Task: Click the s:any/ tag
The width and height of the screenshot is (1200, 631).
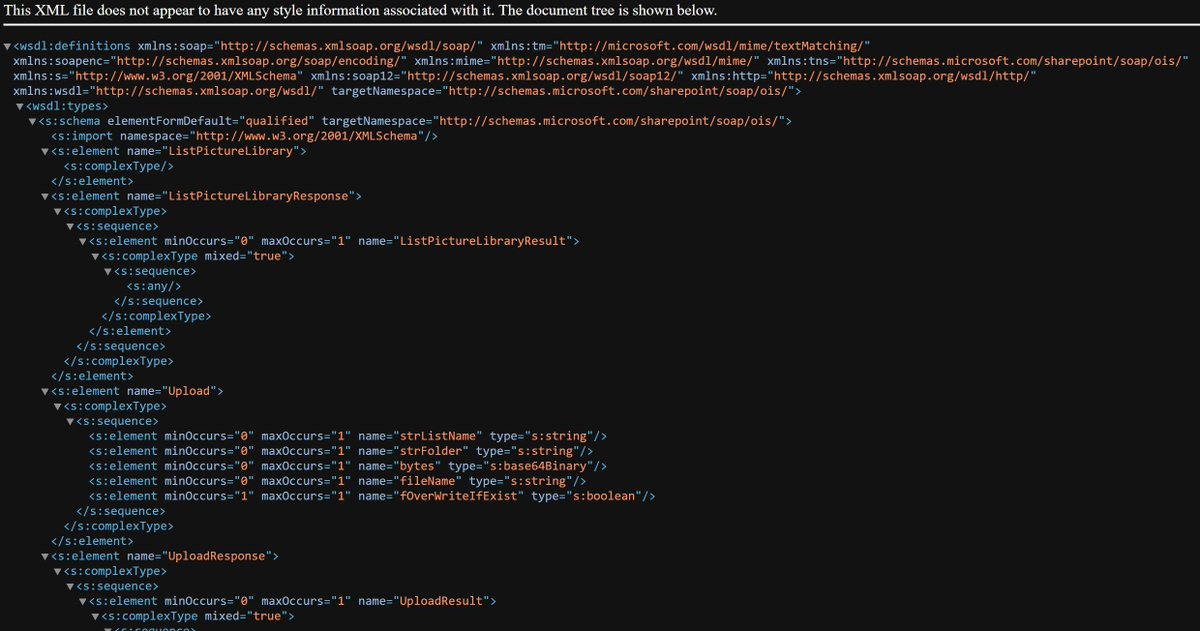Action: tap(153, 286)
